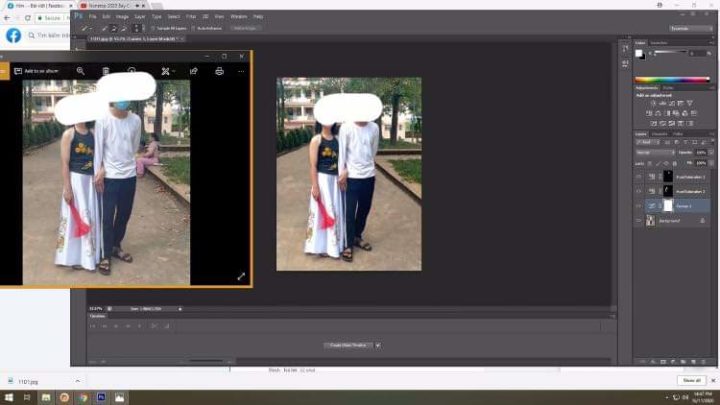Image resolution: width=720 pixels, height=405 pixels.
Task: Switch to the Channels tab
Action: pos(659,134)
